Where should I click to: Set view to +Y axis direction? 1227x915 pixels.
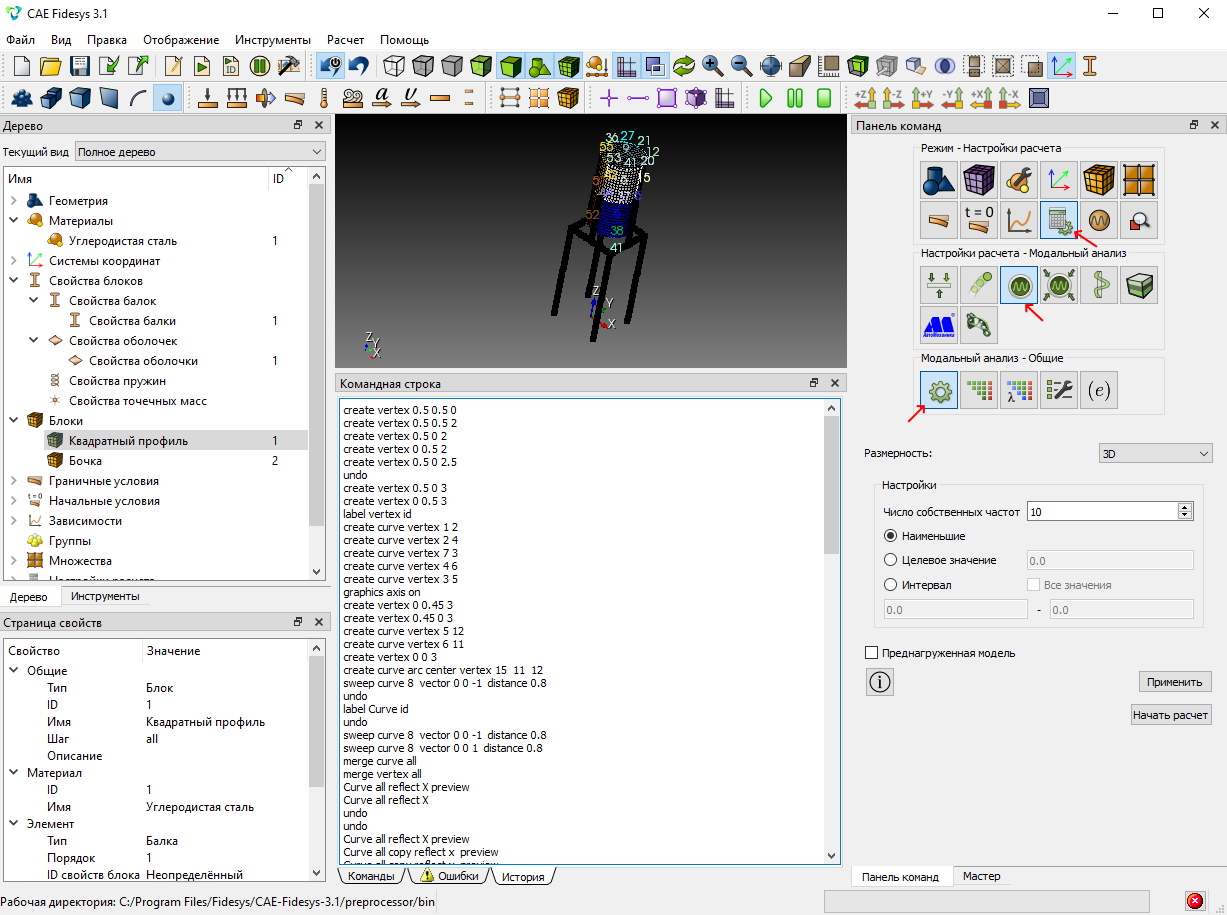point(923,98)
